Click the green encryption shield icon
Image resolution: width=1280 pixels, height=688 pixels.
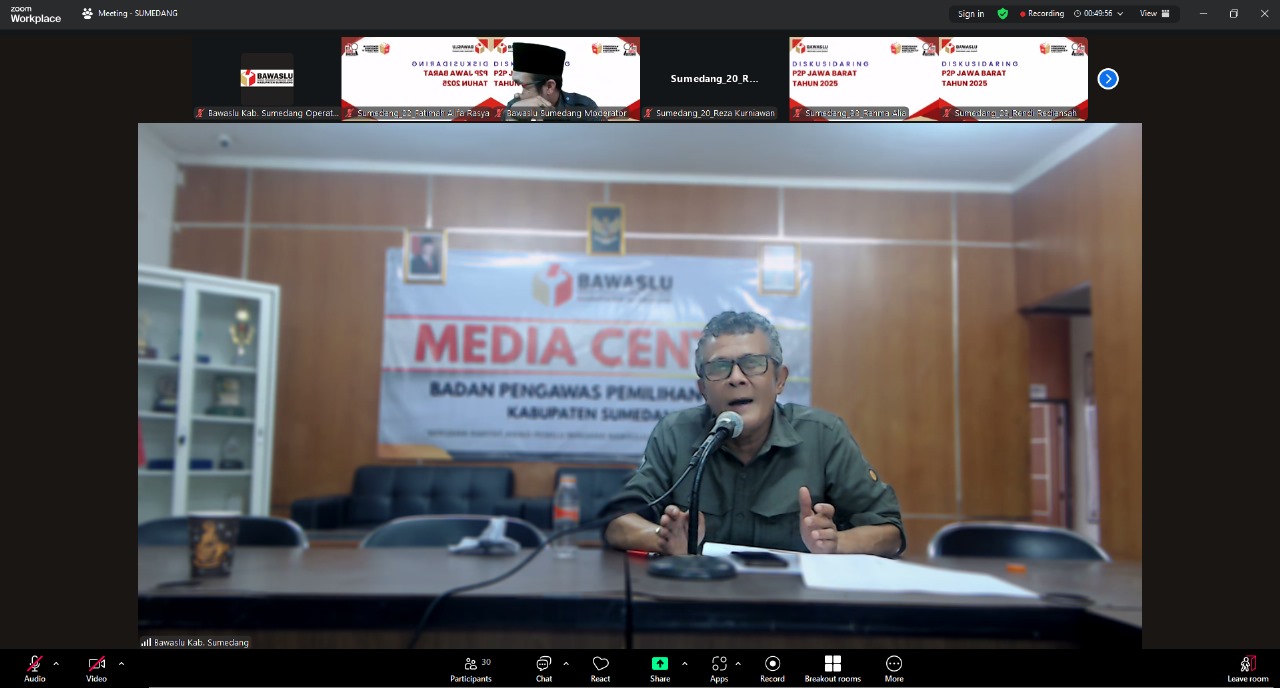[1002, 14]
